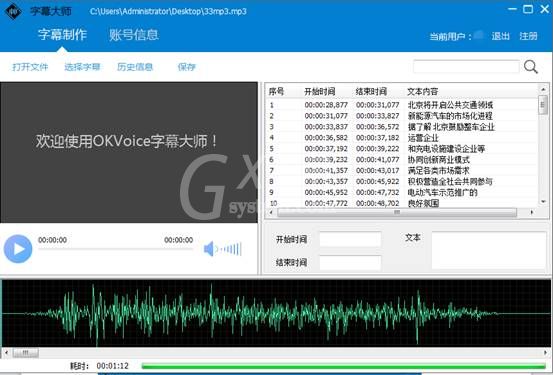The image size is (553, 375).
Task: Click start time 00:00:28,877
Action: (x=326, y=105)
